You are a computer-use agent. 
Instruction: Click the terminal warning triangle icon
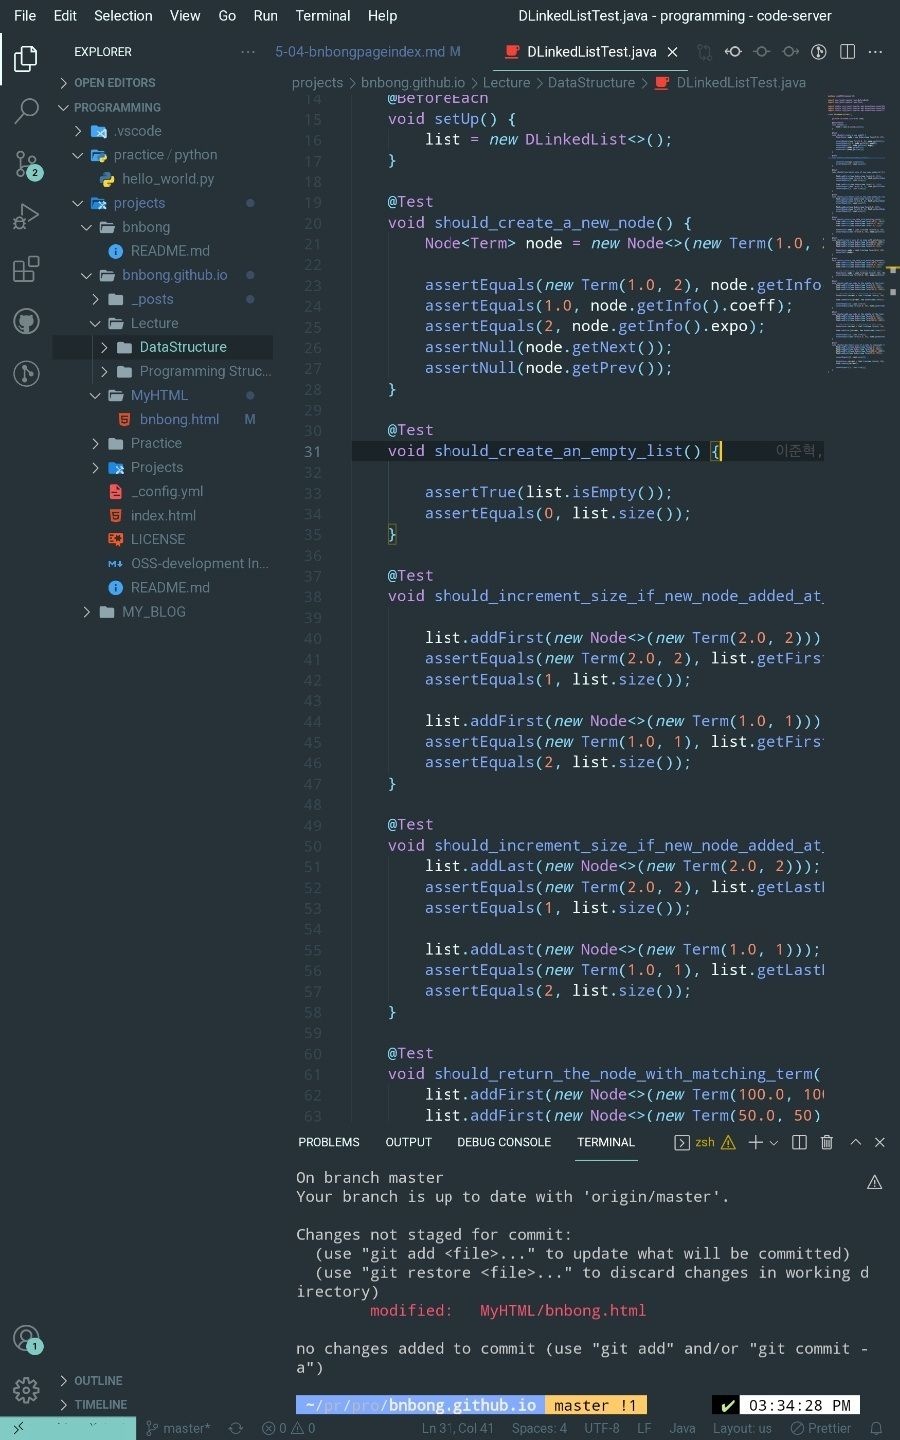[x=728, y=1142]
